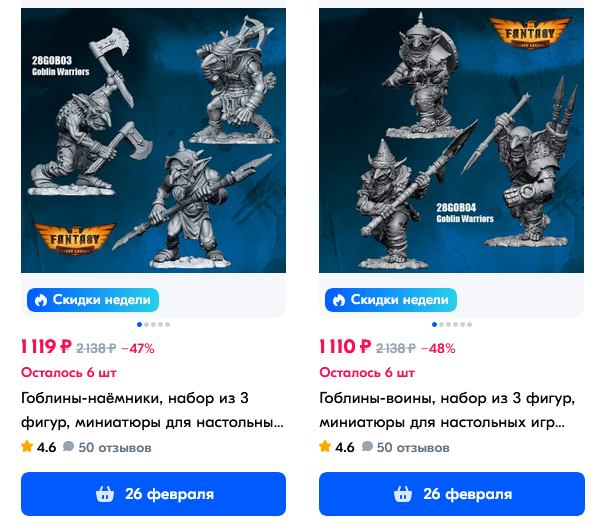Add Гоблины-наёмники to cart, 26 февраля
The image size is (607, 531).
(153, 494)
